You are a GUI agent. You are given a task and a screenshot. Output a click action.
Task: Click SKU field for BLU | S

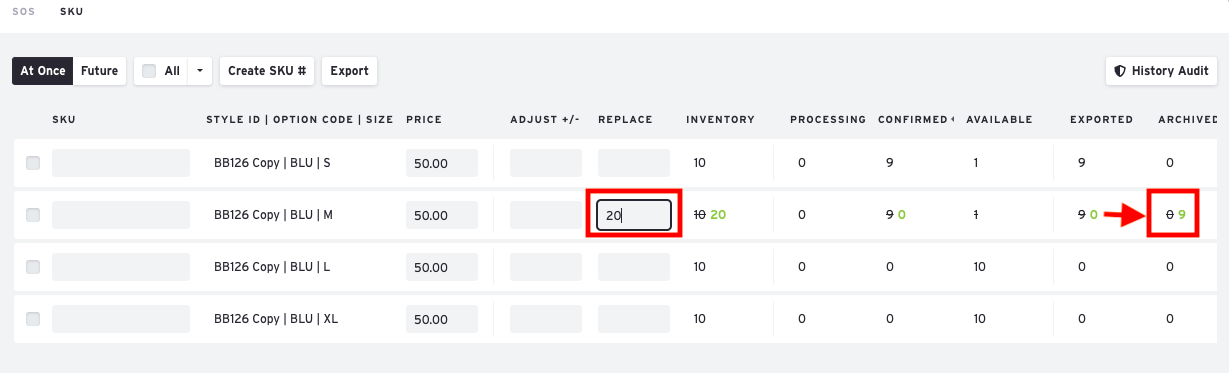tap(121, 163)
